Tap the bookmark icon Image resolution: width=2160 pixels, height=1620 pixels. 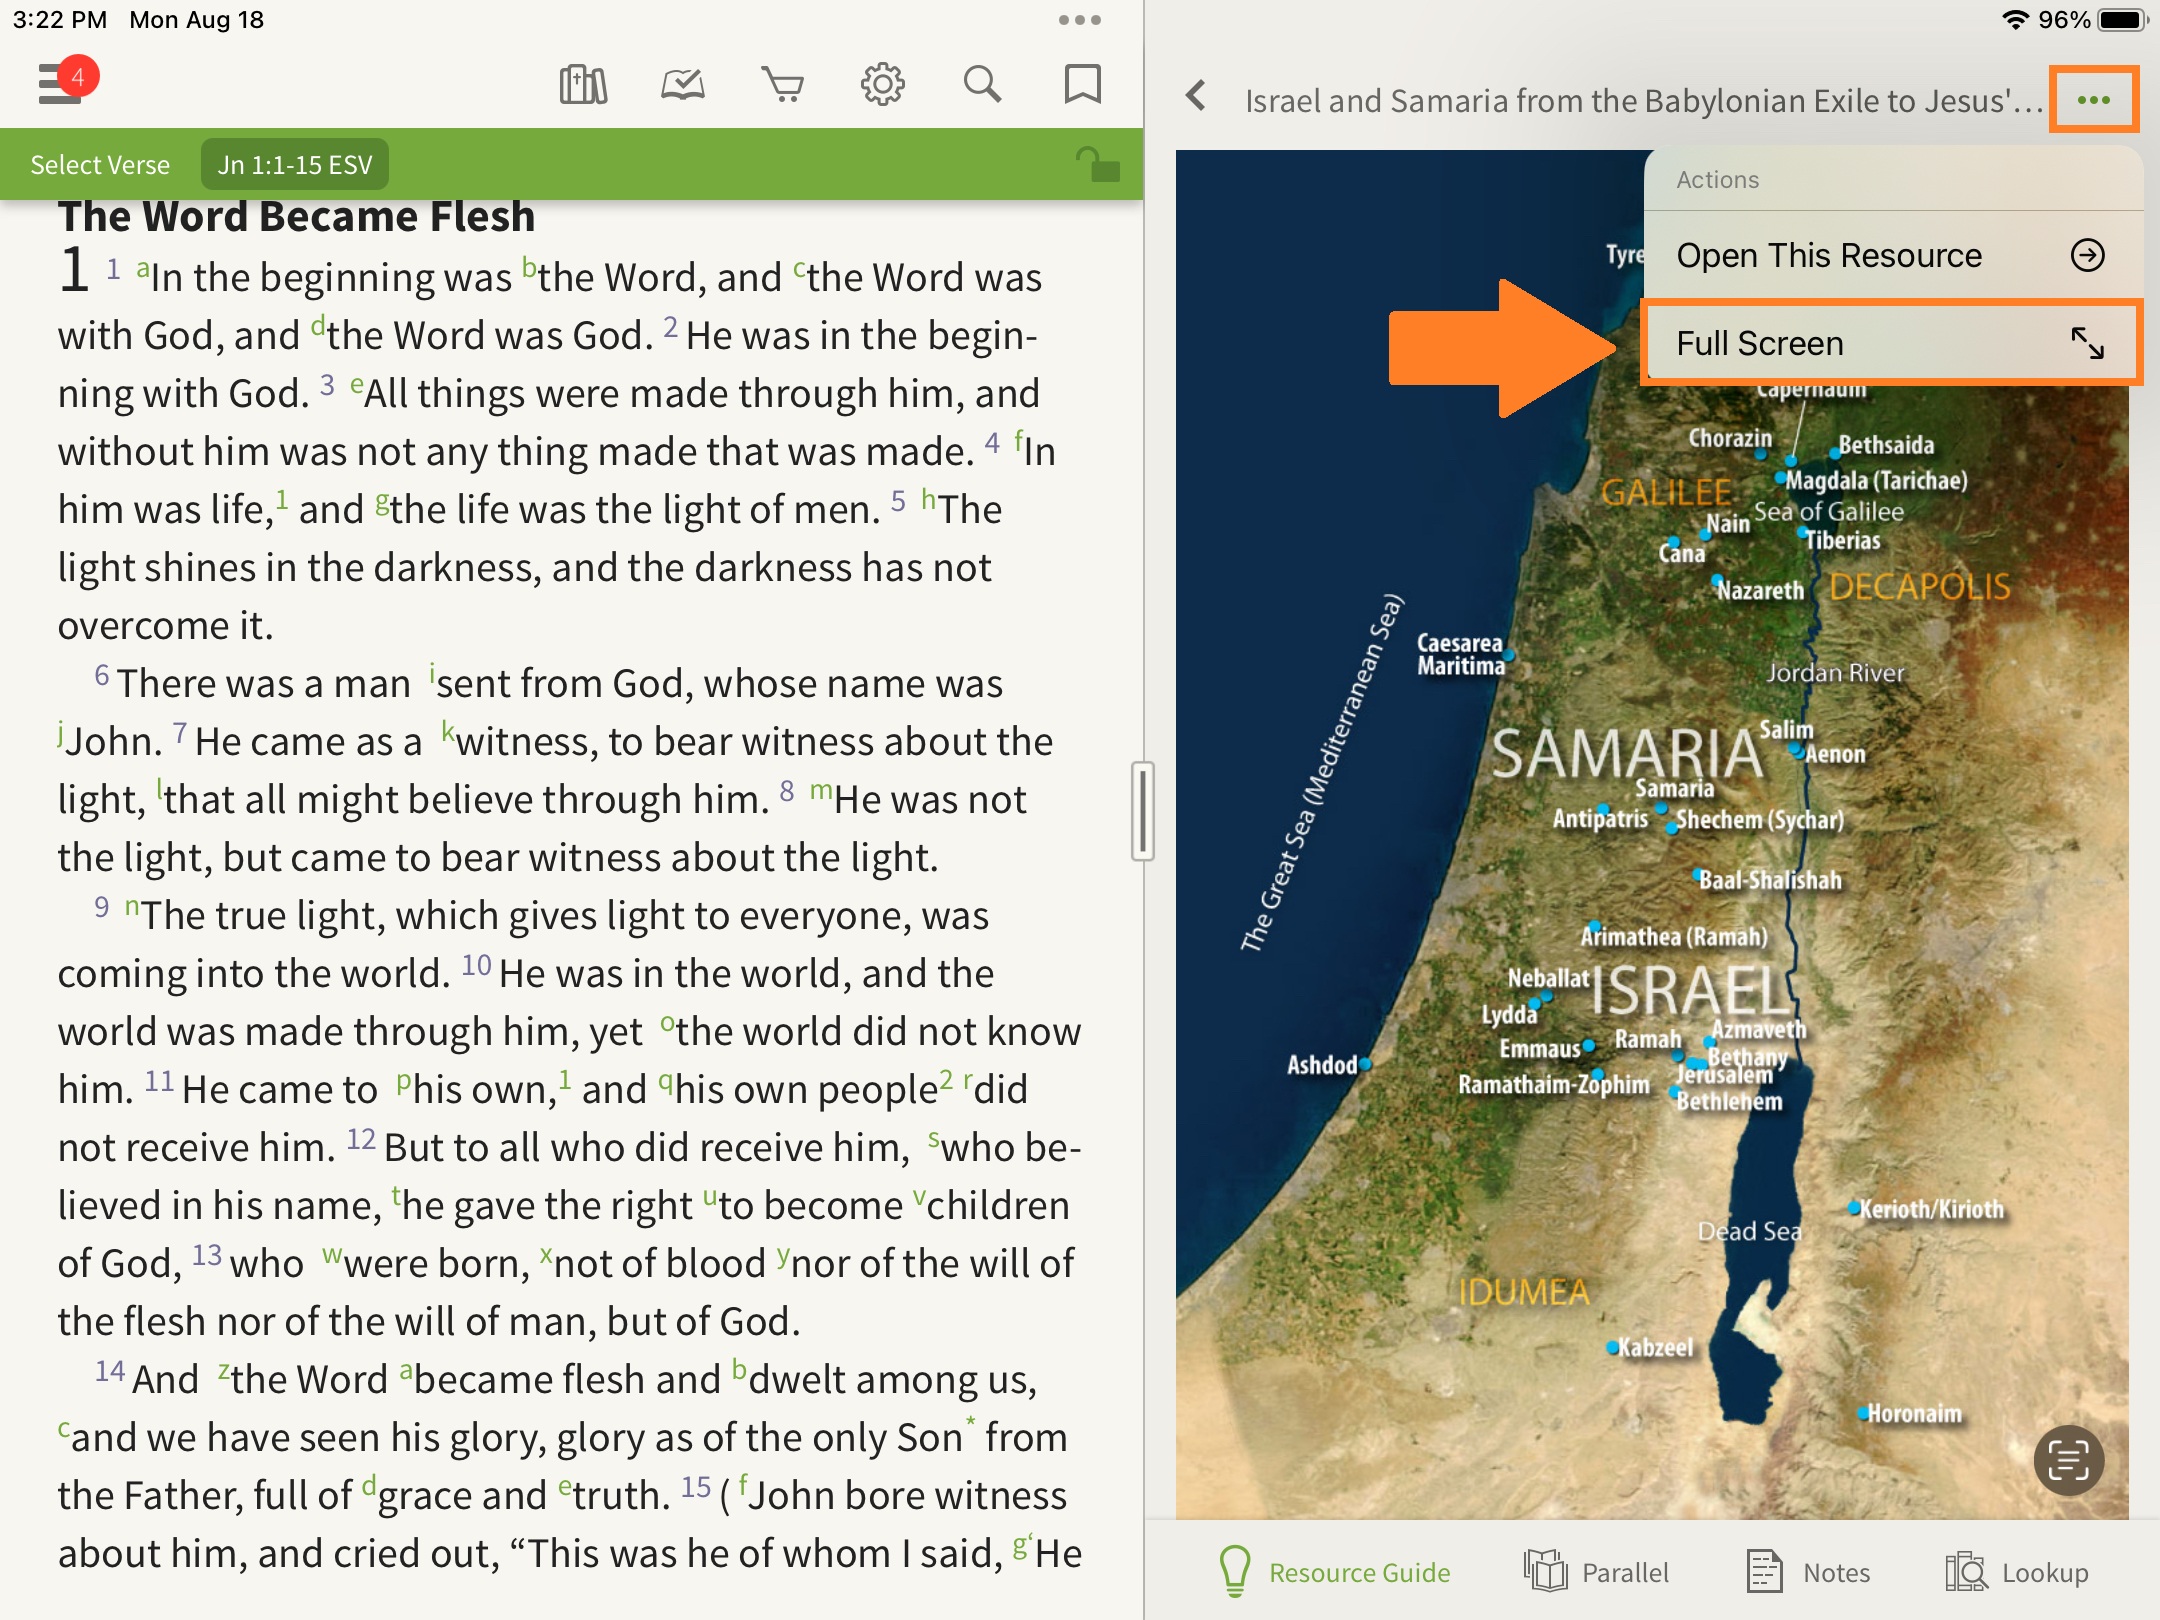(1082, 84)
